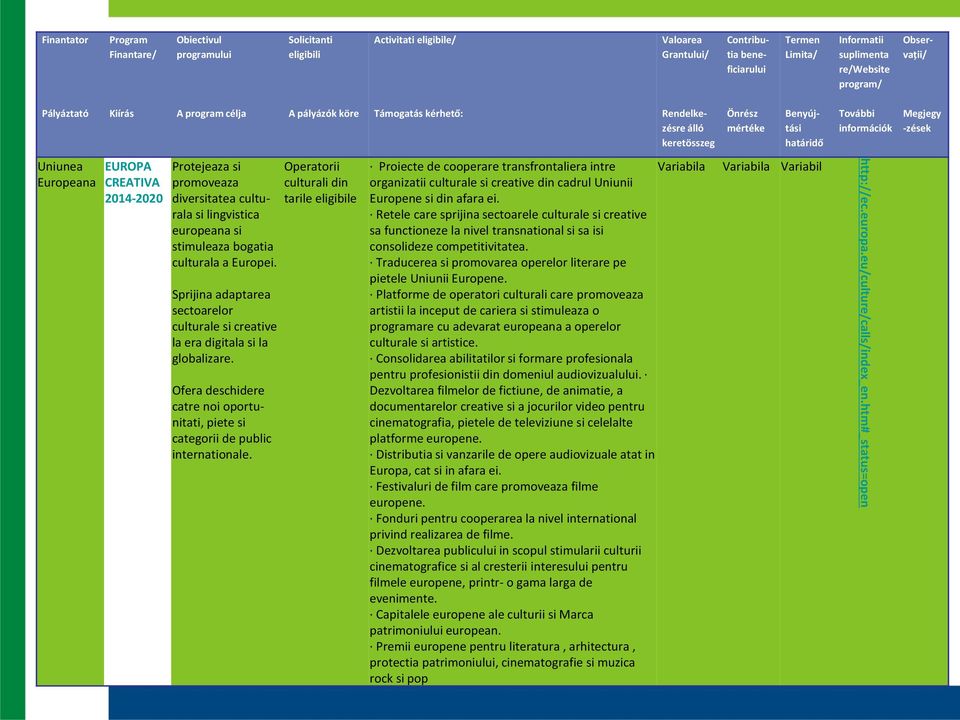Click the 'Uniunea Europeana' cell
Image resolution: width=960 pixels, height=720 pixels.
coord(66,174)
